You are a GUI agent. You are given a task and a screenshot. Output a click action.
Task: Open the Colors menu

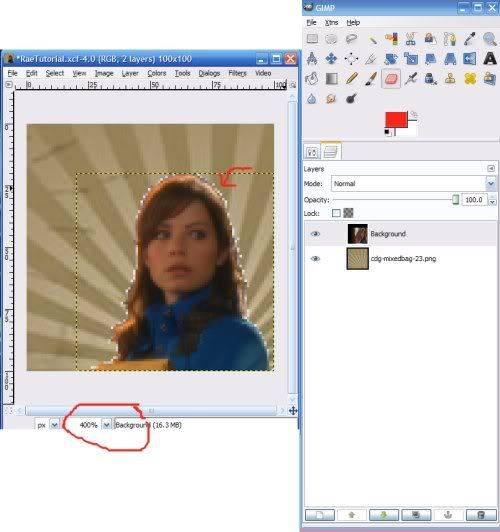[x=157, y=73]
